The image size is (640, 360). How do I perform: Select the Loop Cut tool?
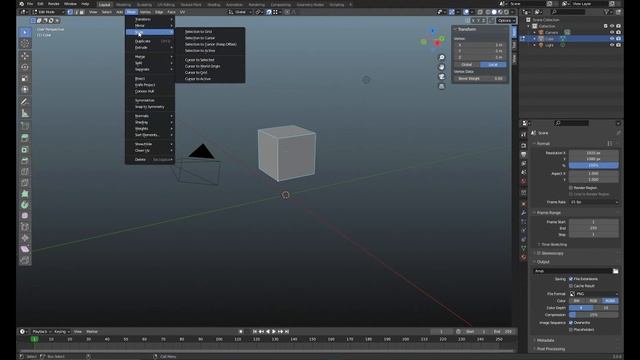pos(25,171)
